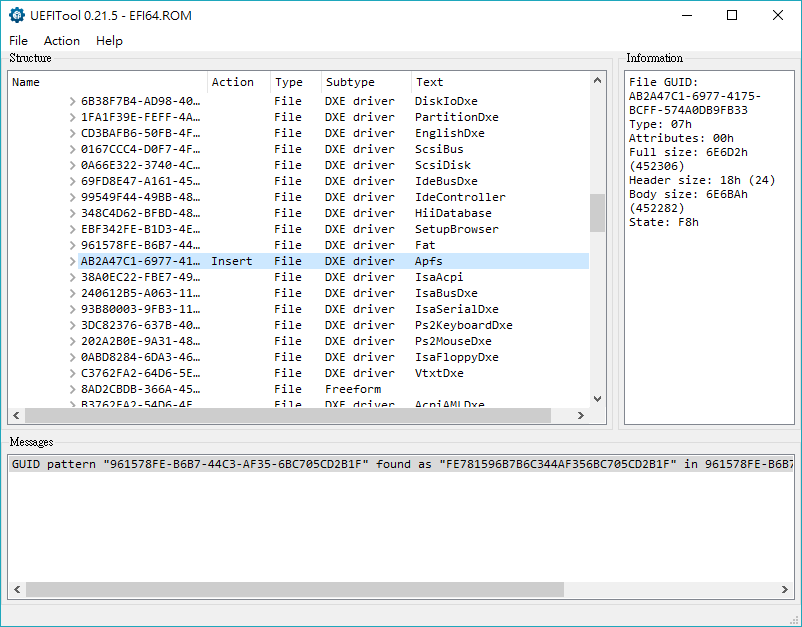This screenshot has width=802, height=627.
Task: Maximize the UEFITool window
Action: [x=732, y=15]
